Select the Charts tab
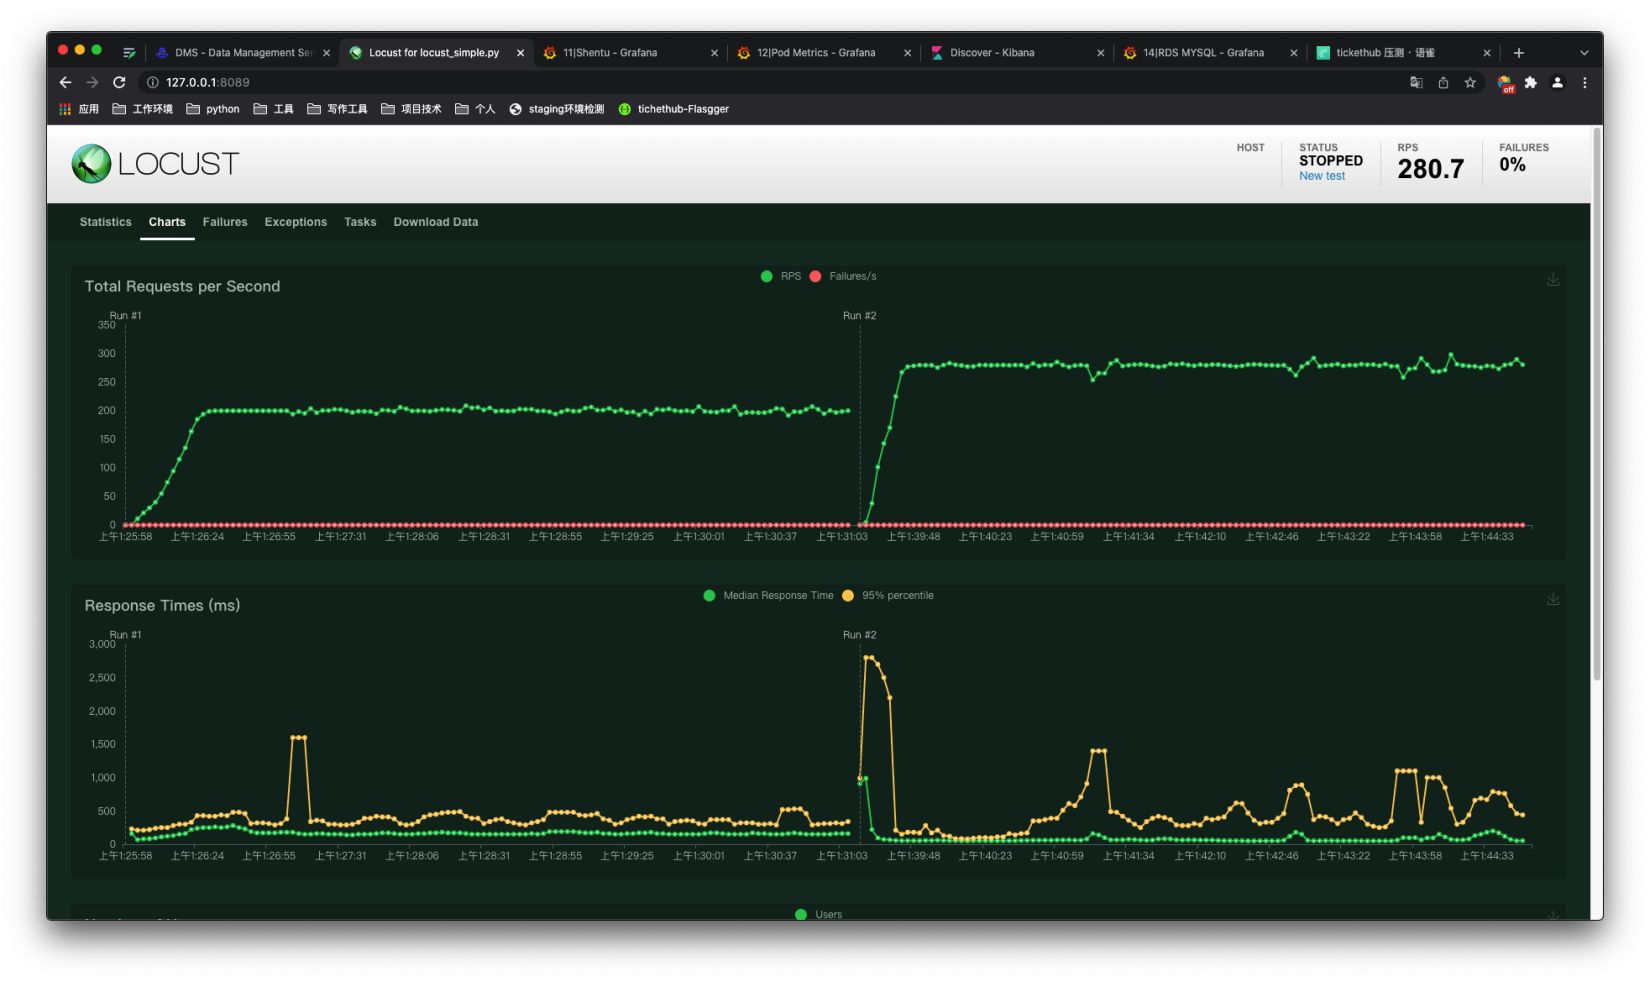 tap(167, 222)
